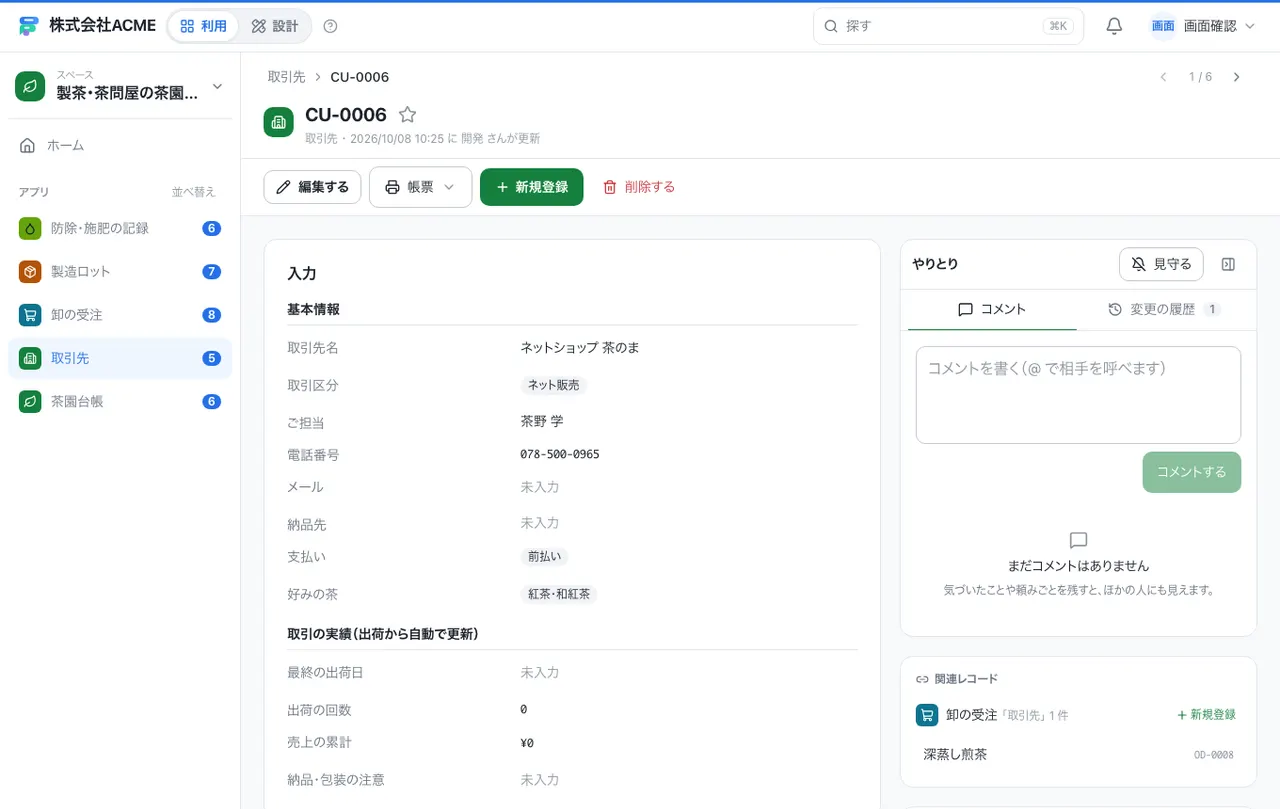Click the CU-0006 record building icon

pyautogui.click(x=279, y=122)
